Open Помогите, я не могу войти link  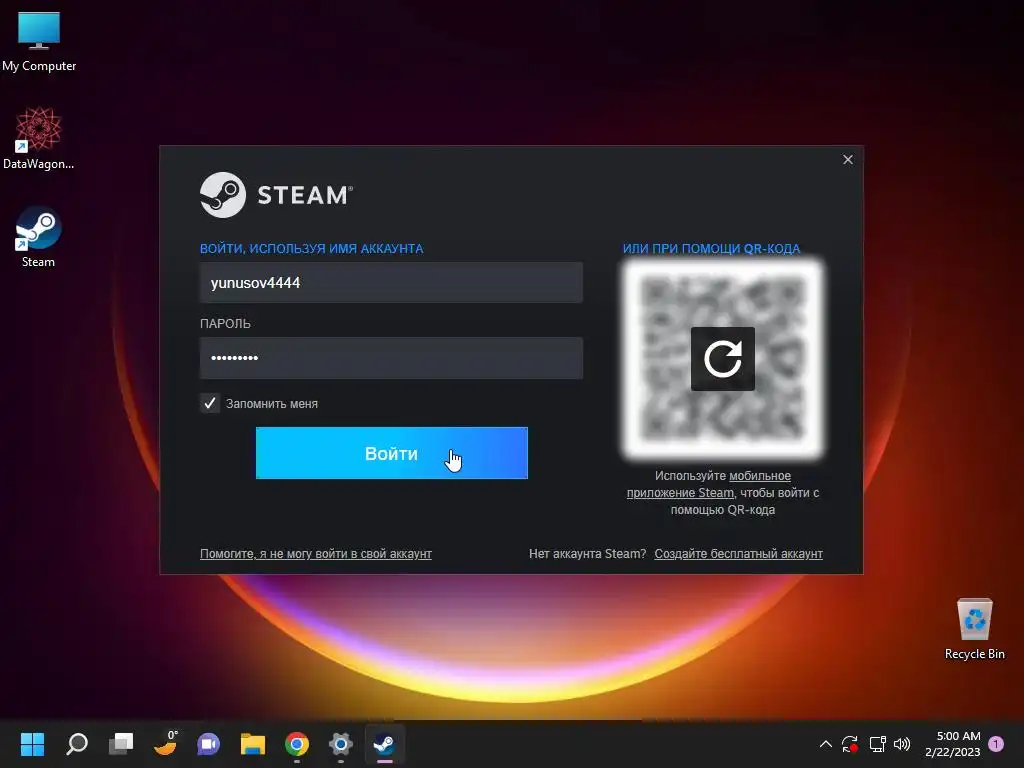click(315, 554)
